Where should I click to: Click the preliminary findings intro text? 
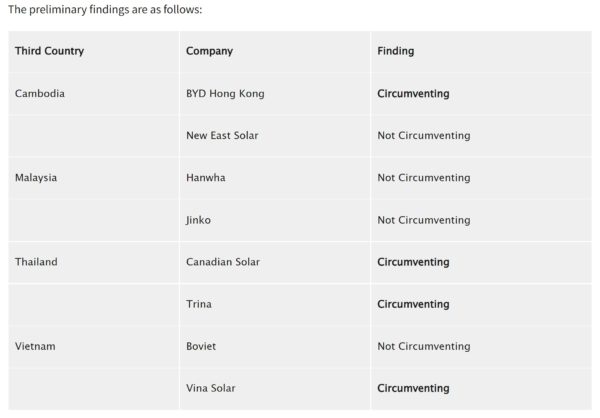pos(105,9)
